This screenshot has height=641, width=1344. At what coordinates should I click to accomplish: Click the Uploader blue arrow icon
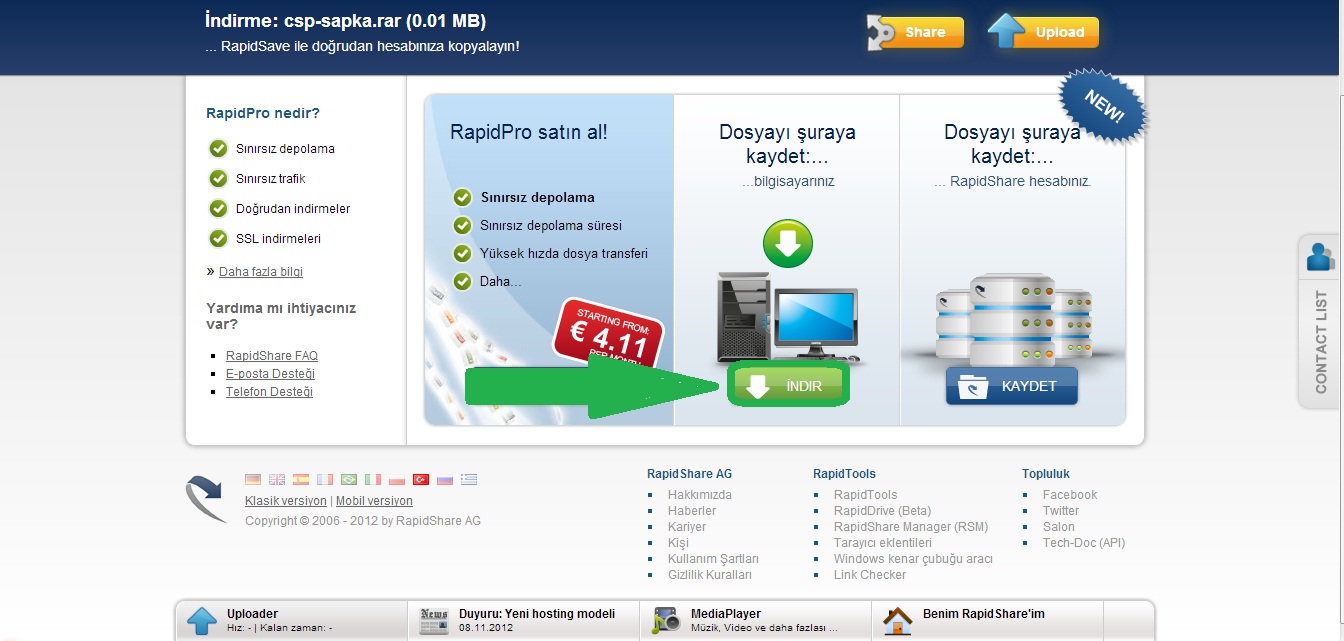[x=202, y=621]
